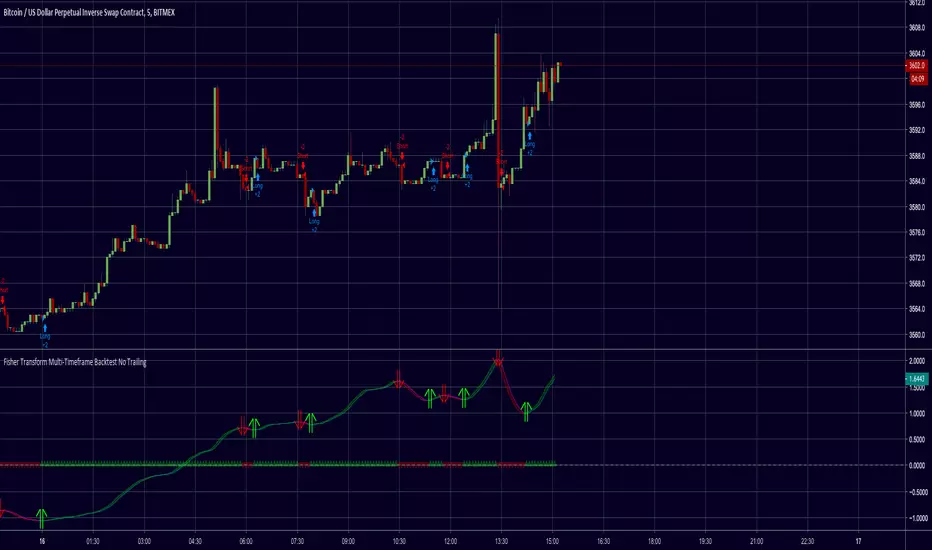
Task: Click the 12:00 time axis label
Action: 451,541
